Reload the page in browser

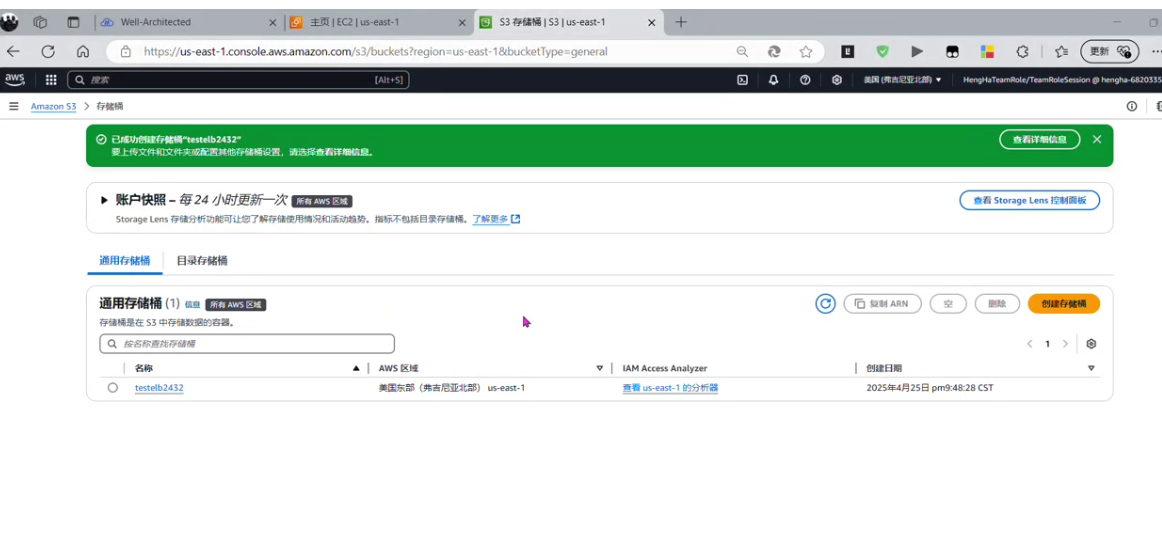(x=48, y=52)
